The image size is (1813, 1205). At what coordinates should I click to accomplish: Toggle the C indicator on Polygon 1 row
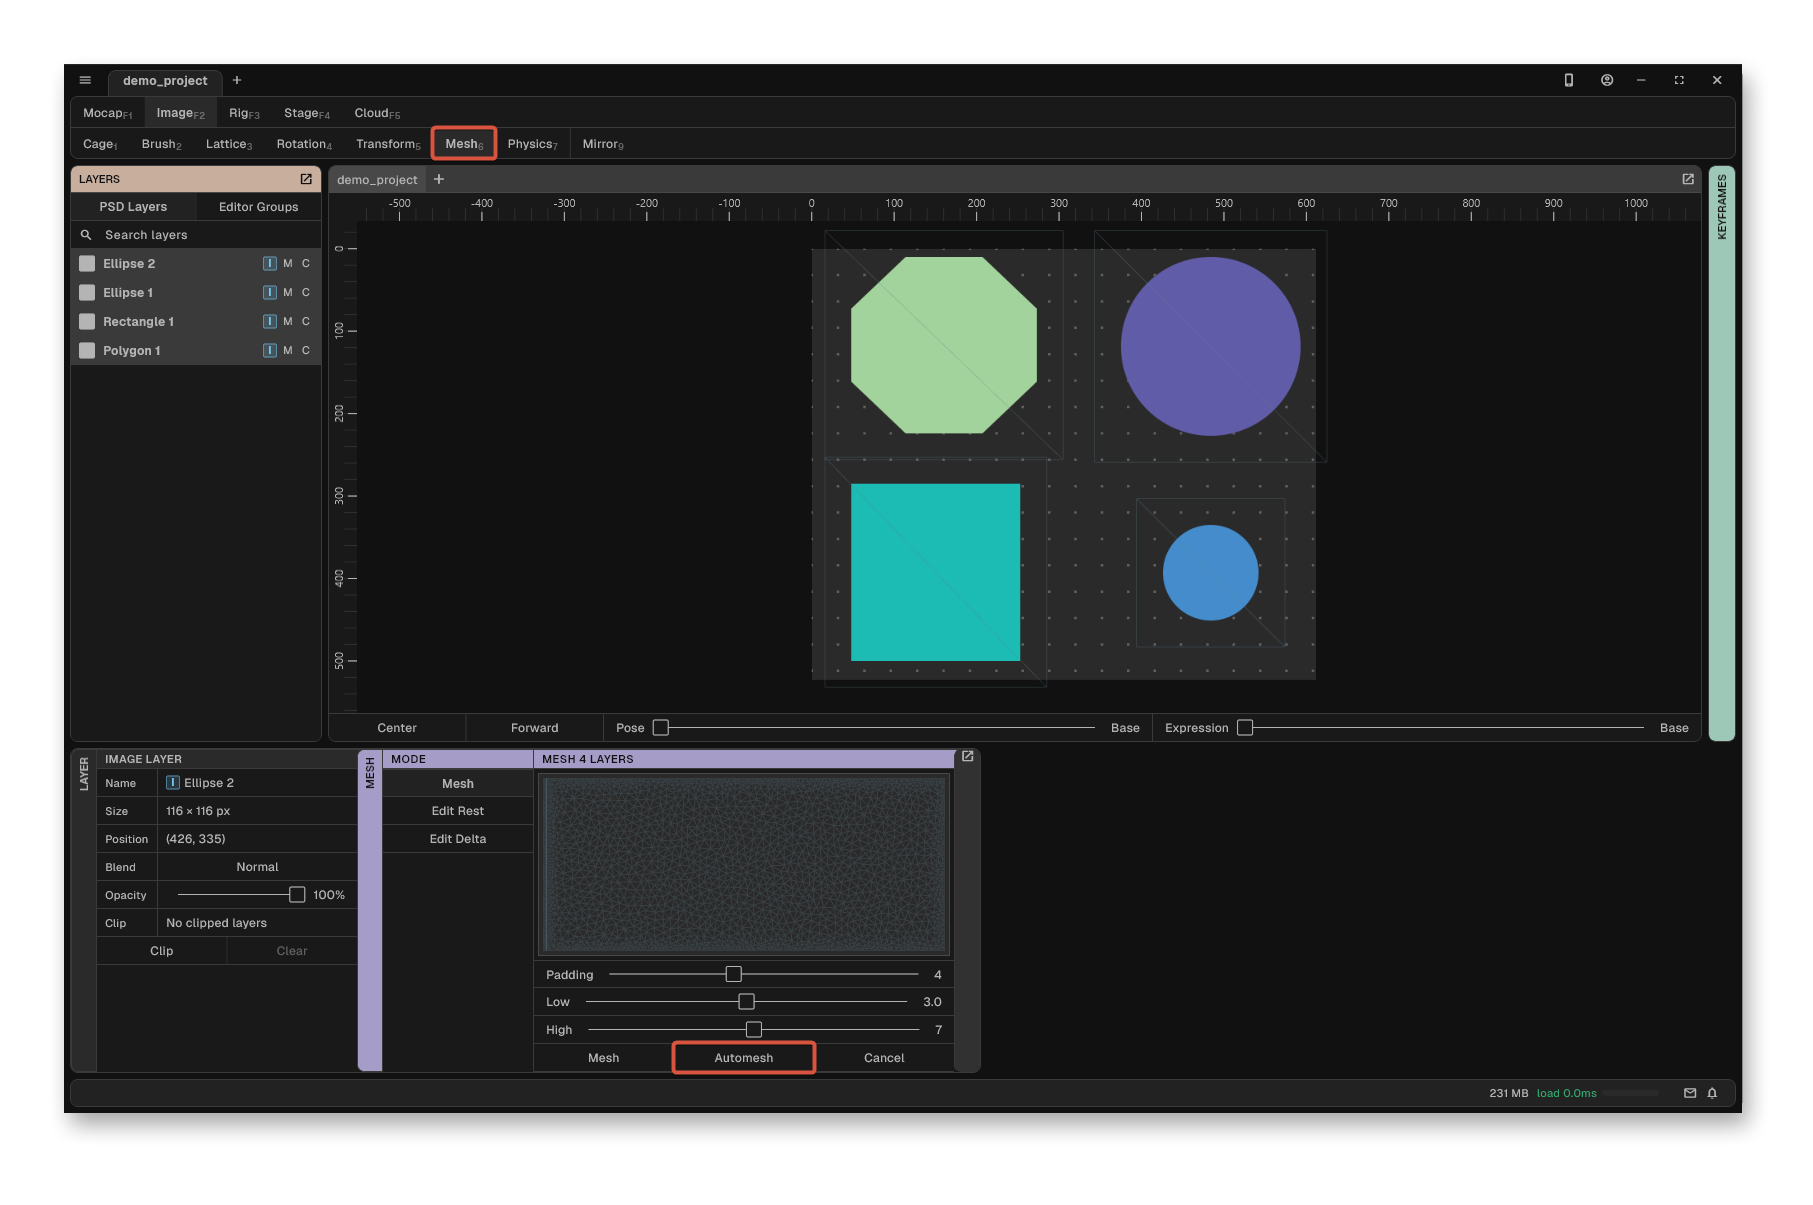tap(306, 351)
